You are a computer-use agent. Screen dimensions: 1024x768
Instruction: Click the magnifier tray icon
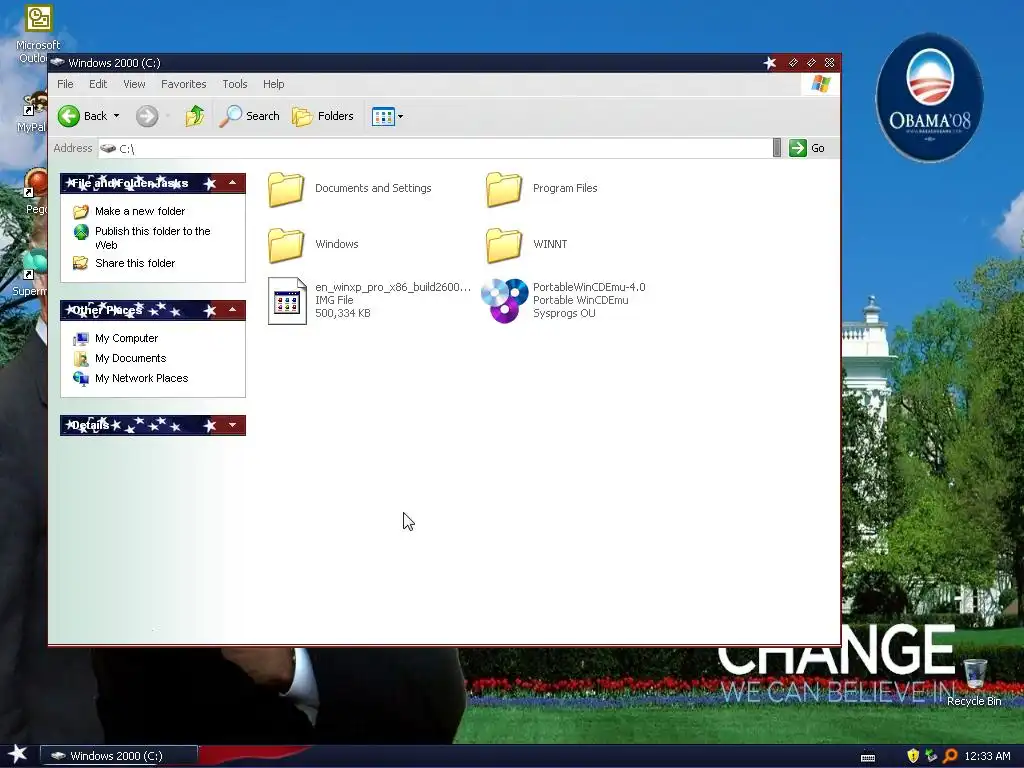pyautogui.click(x=950, y=756)
